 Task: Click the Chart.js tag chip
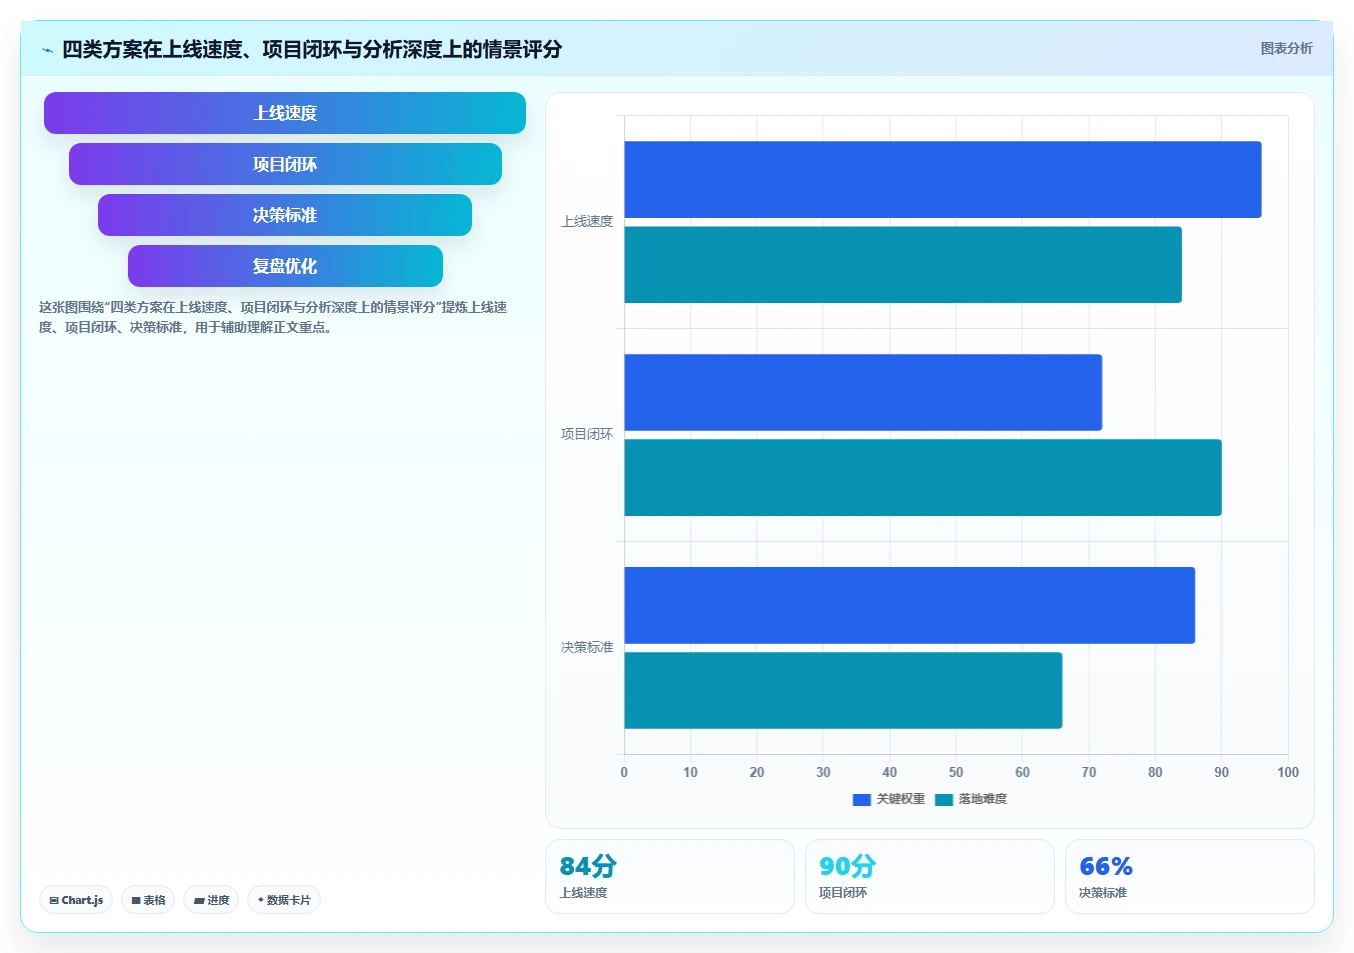click(x=76, y=900)
